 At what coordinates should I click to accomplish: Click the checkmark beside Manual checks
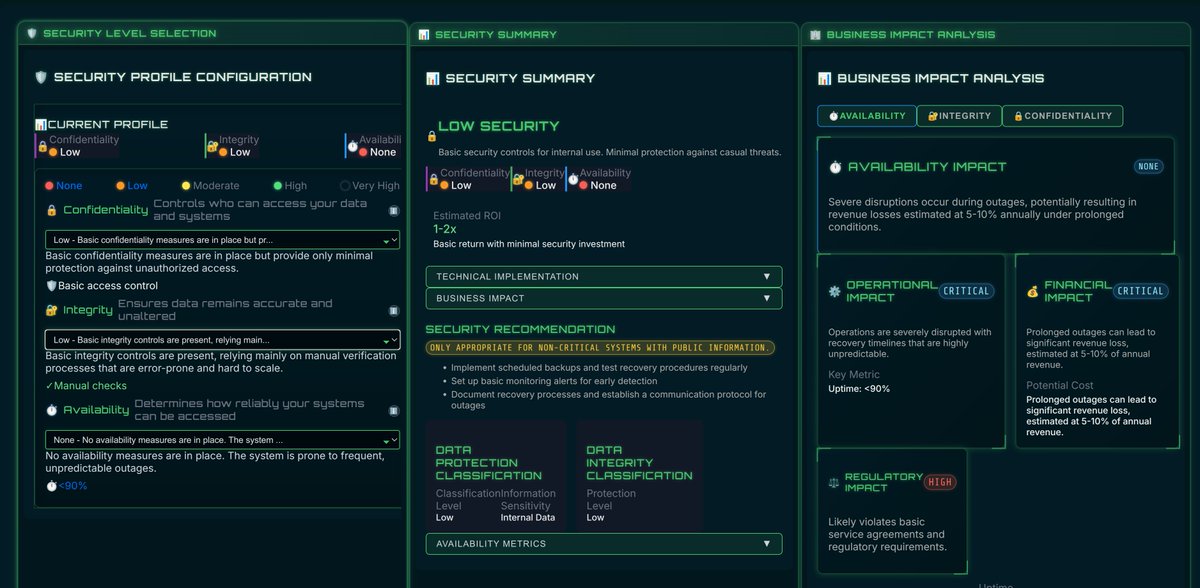coord(50,386)
